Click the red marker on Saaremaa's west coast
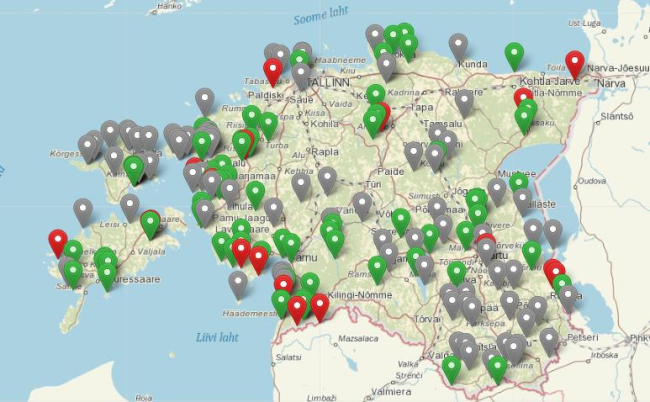 pyautogui.click(x=58, y=241)
